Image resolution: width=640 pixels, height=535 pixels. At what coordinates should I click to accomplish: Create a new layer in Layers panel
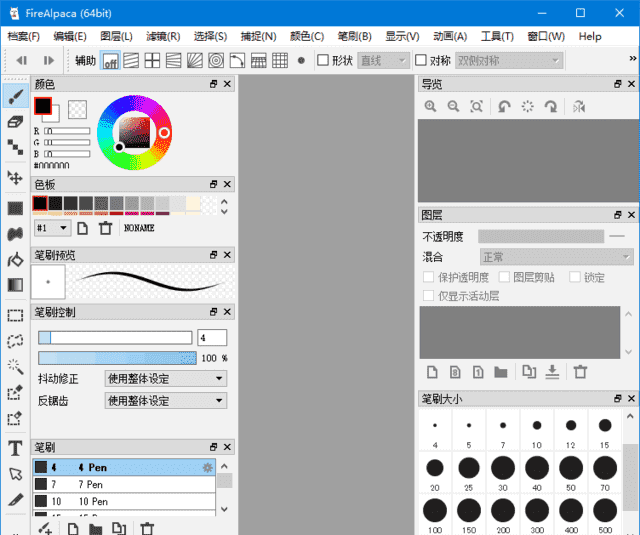(x=432, y=372)
